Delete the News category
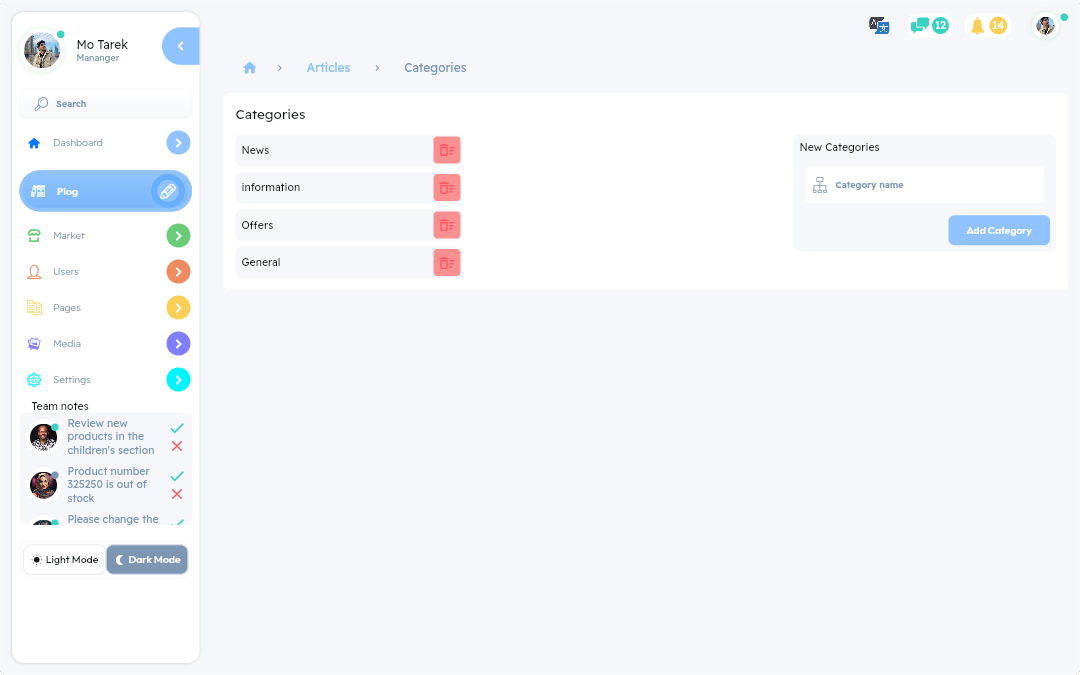Viewport: 1080px width, 675px height. [x=446, y=149]
